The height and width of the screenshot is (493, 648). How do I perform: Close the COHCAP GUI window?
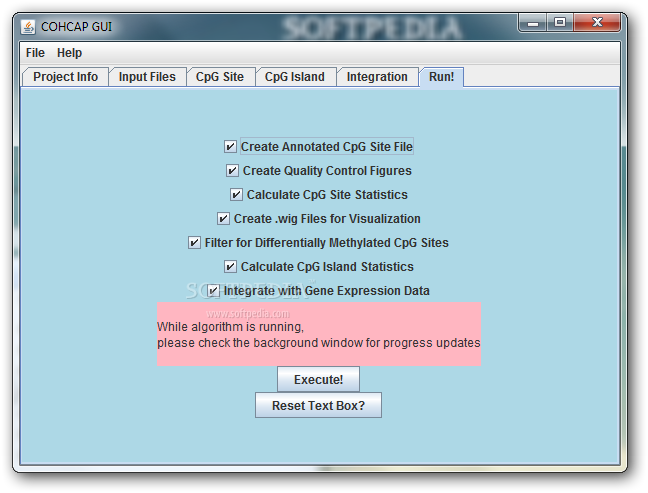pos(597,23)
